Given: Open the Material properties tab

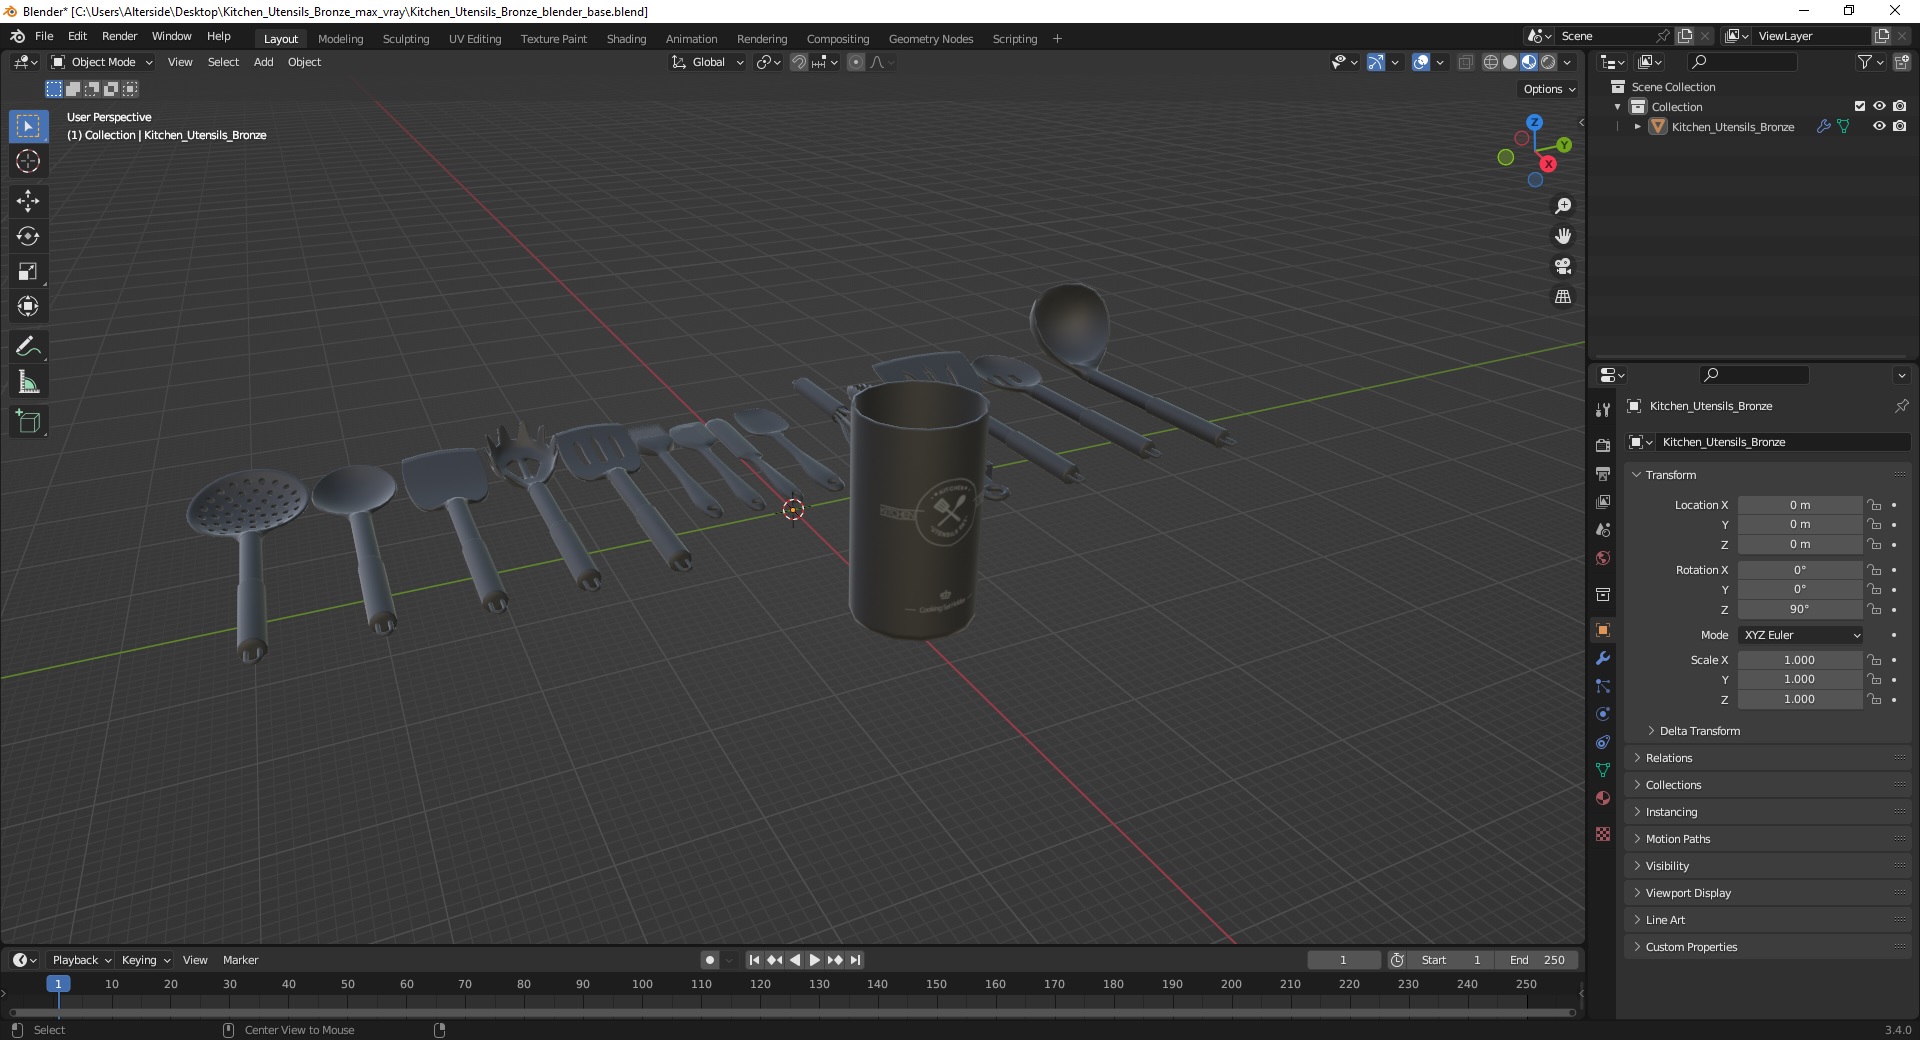Looking at the screenshot, I should 1603,798.
